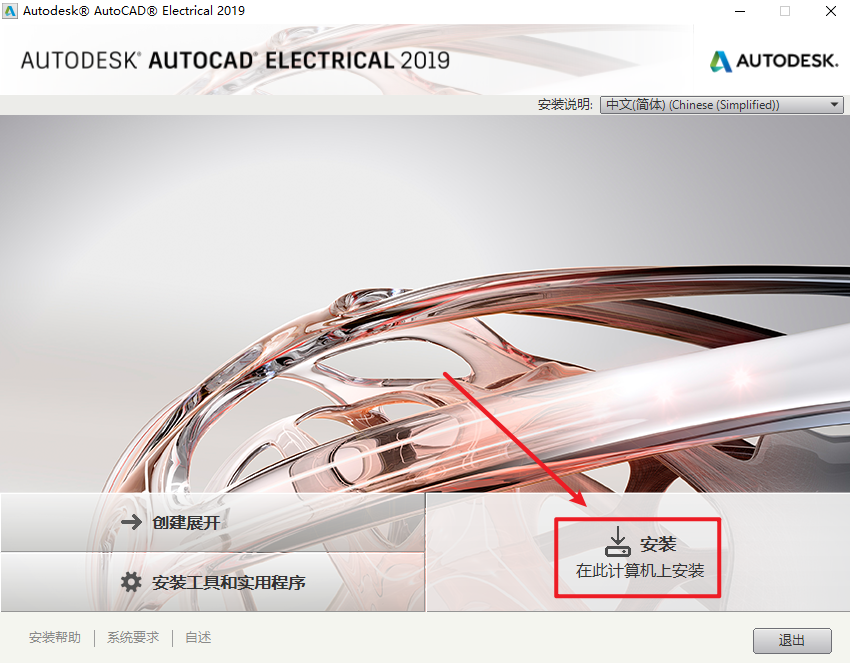Click the AUTOCAD ELECTRICAL 2019 banner title
Viewport: 850px width, 663px height.
235,60
